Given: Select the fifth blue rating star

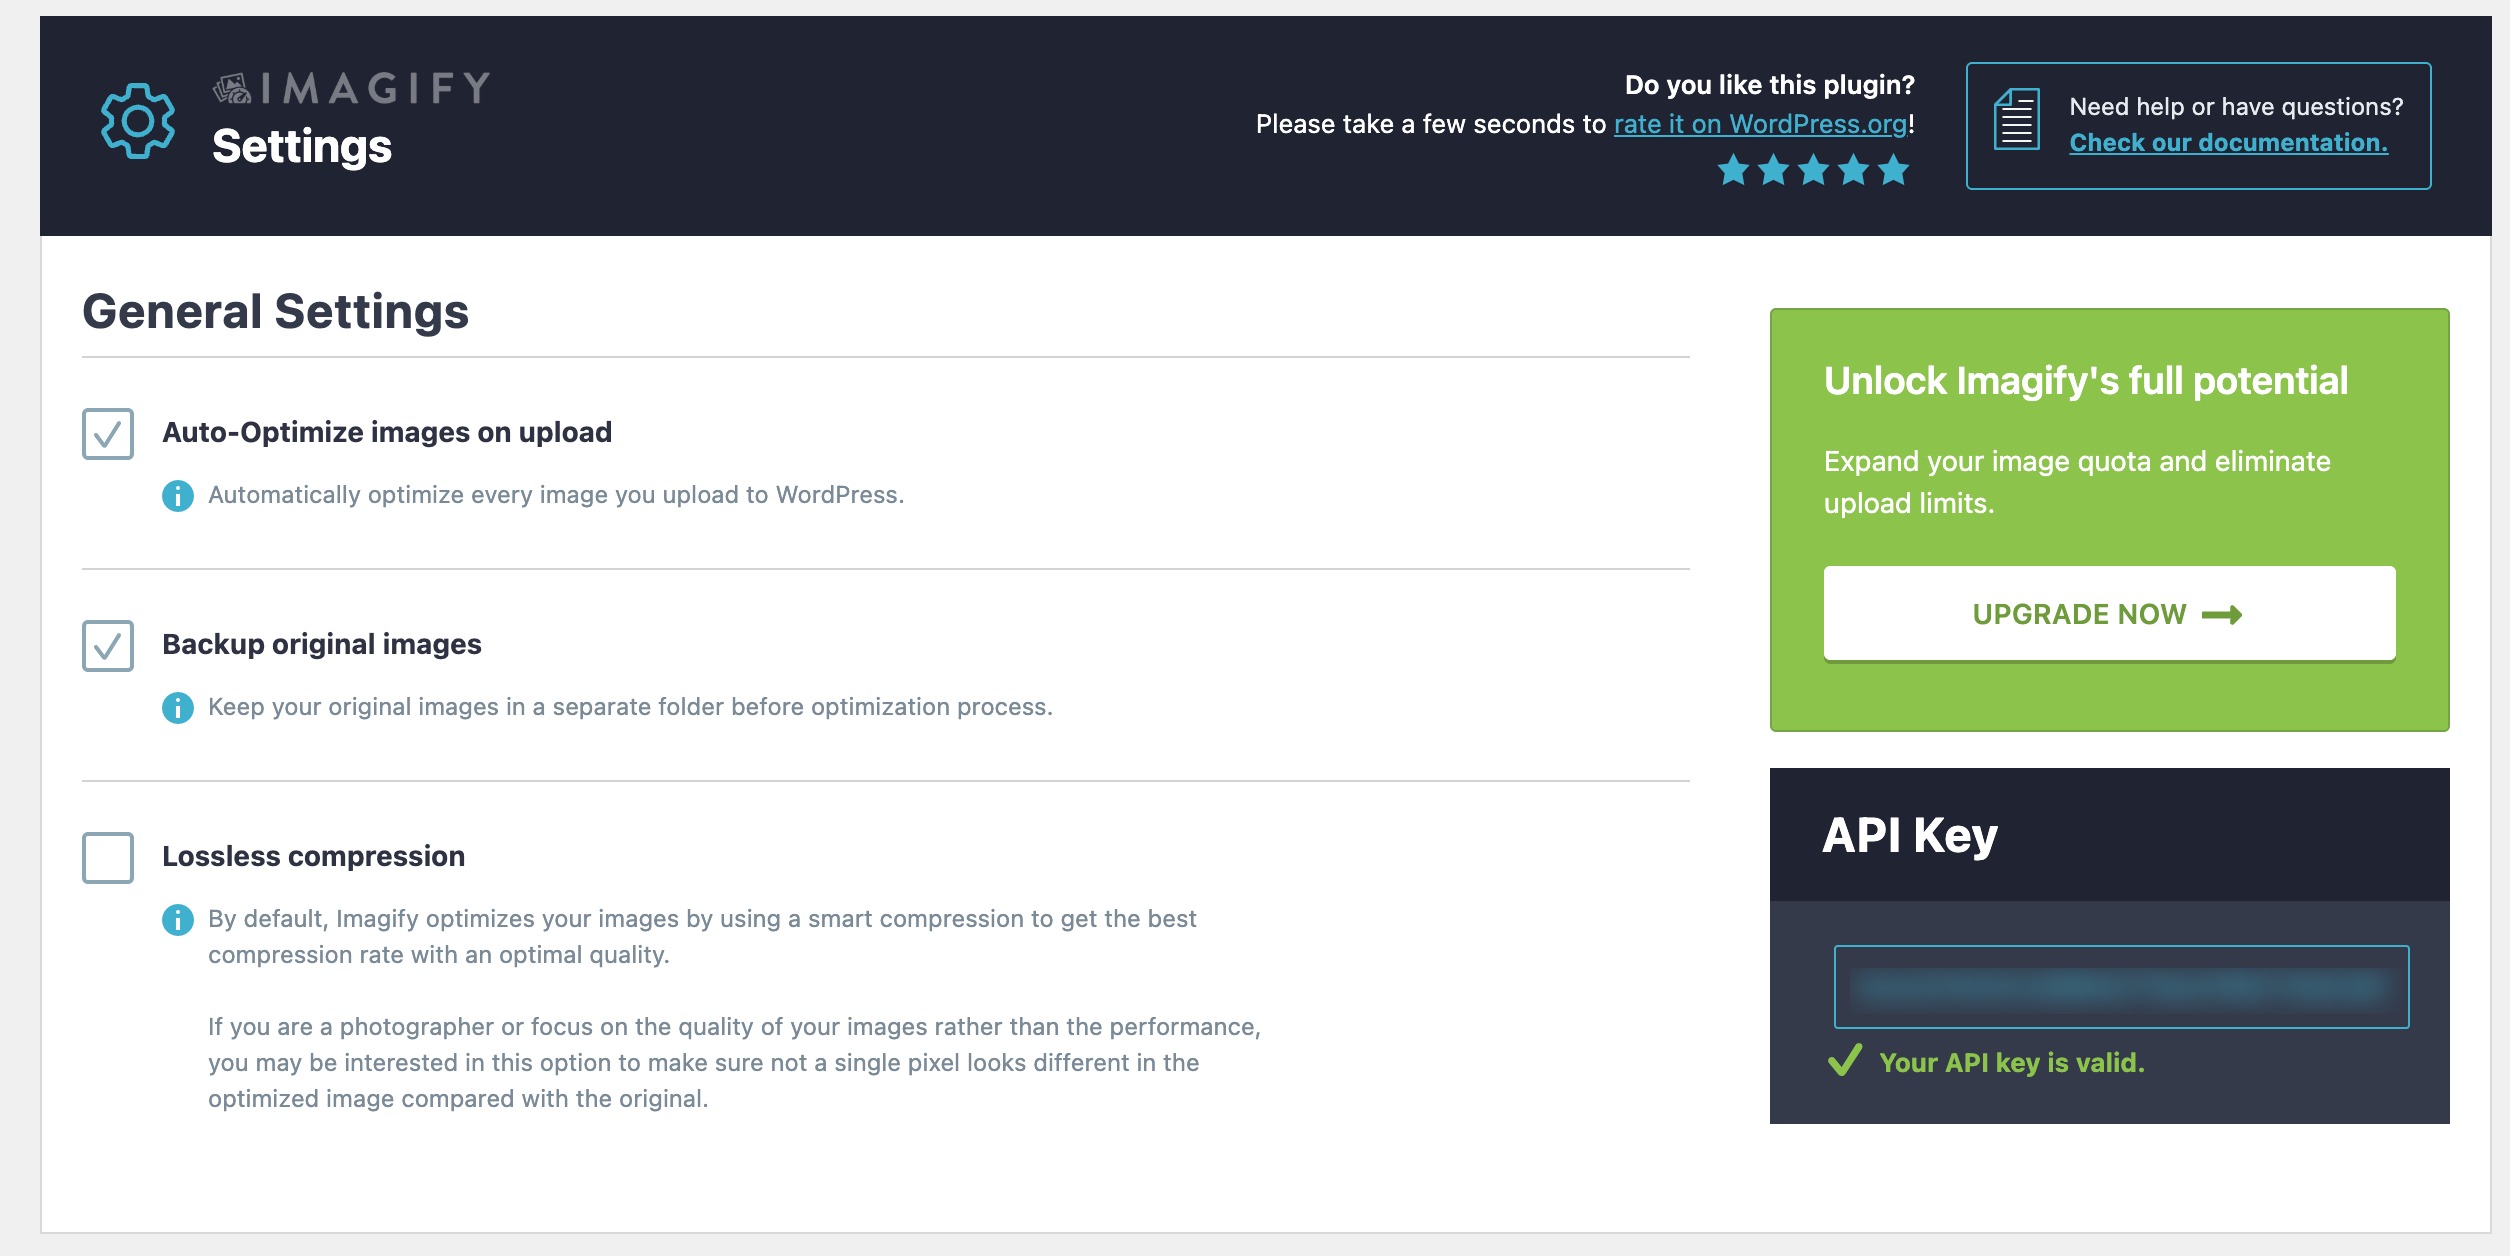Looking at the screenshot, I should 1895,170.
